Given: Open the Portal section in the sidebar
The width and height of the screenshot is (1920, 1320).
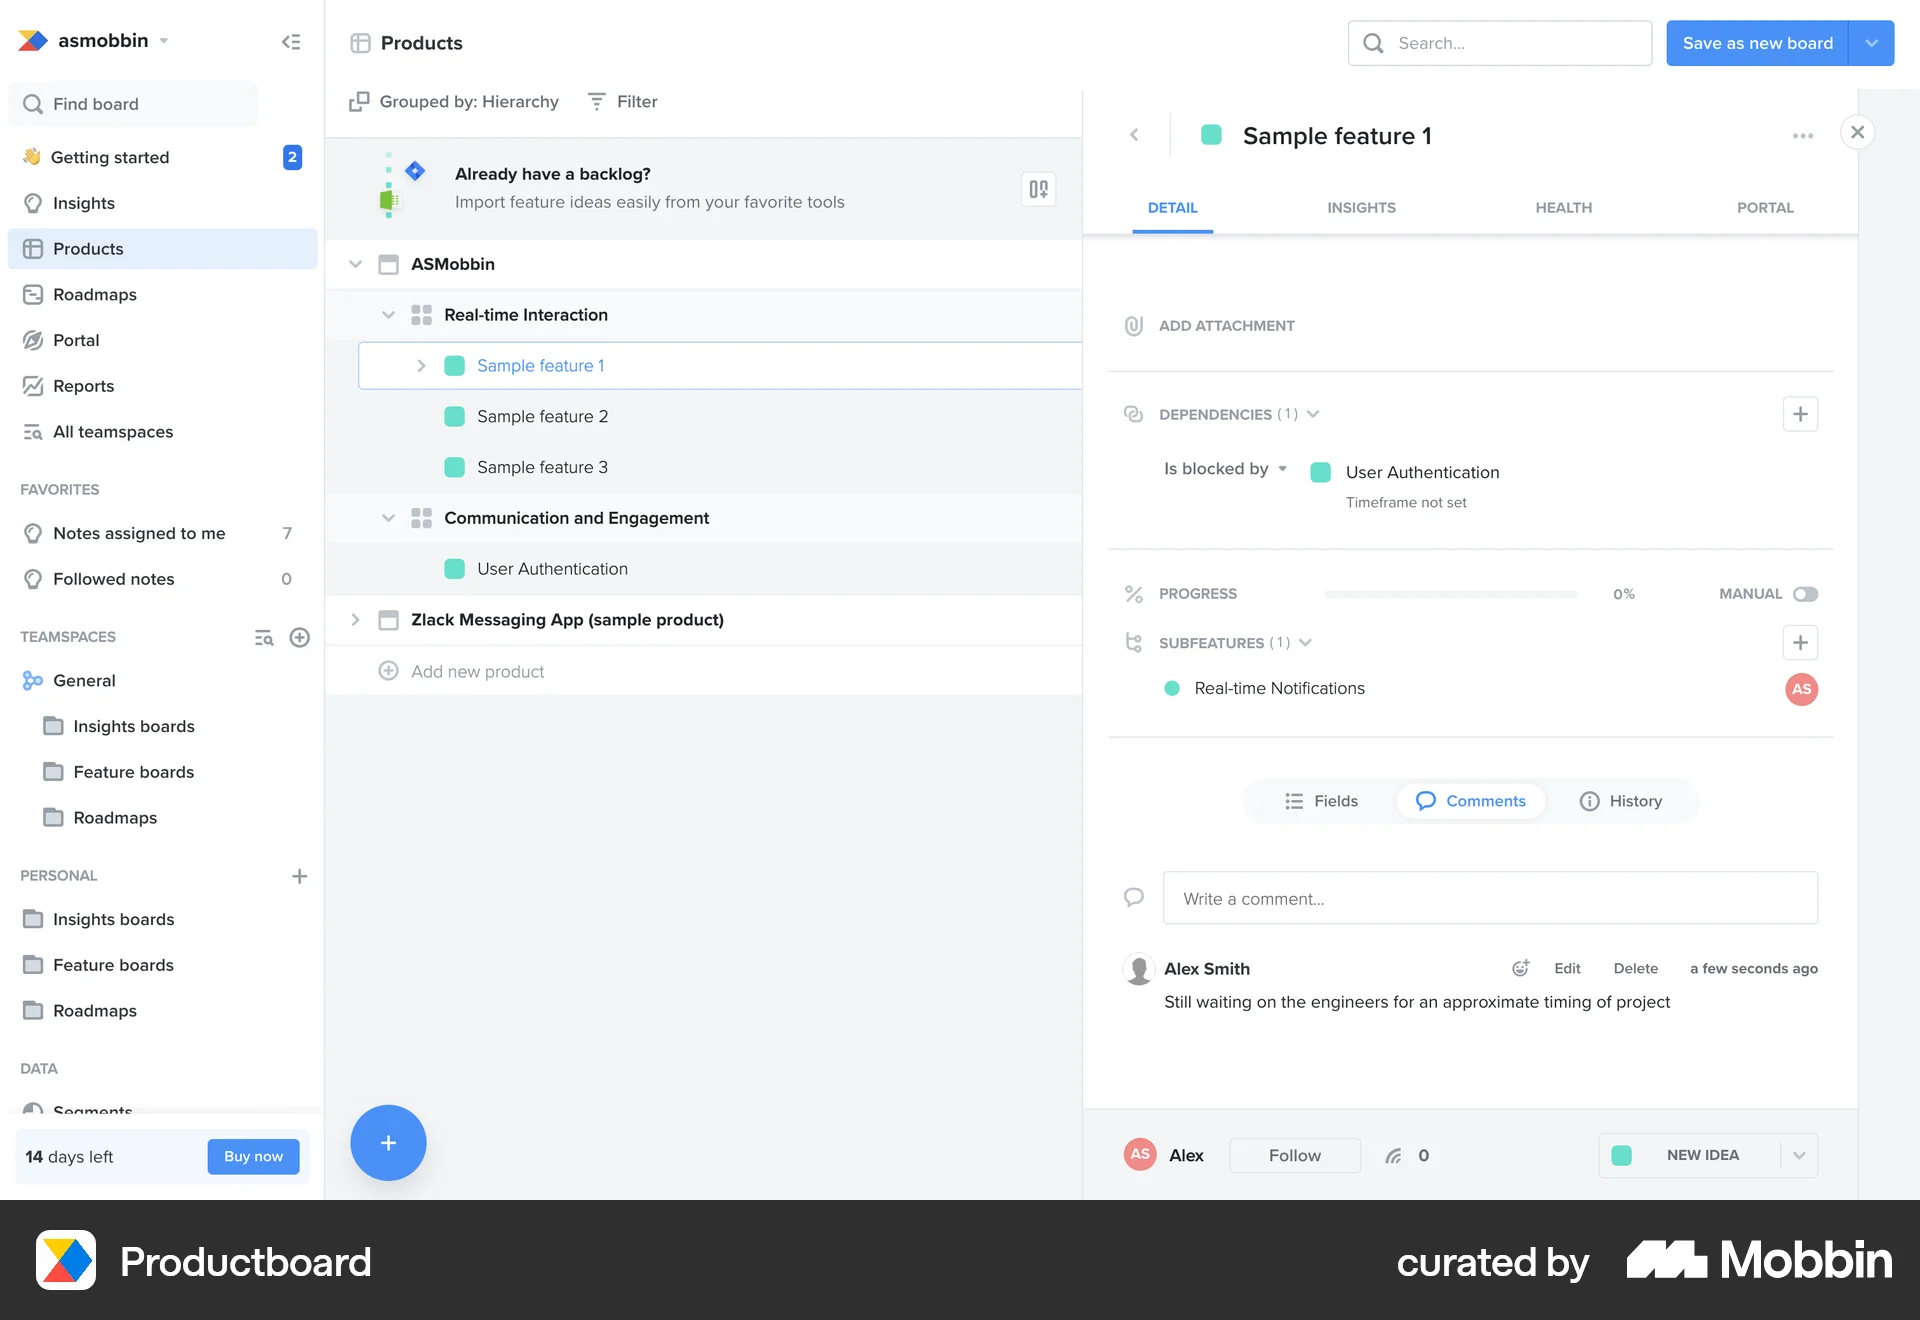Looking at the screenshot, I should click(x=74, y=340).
